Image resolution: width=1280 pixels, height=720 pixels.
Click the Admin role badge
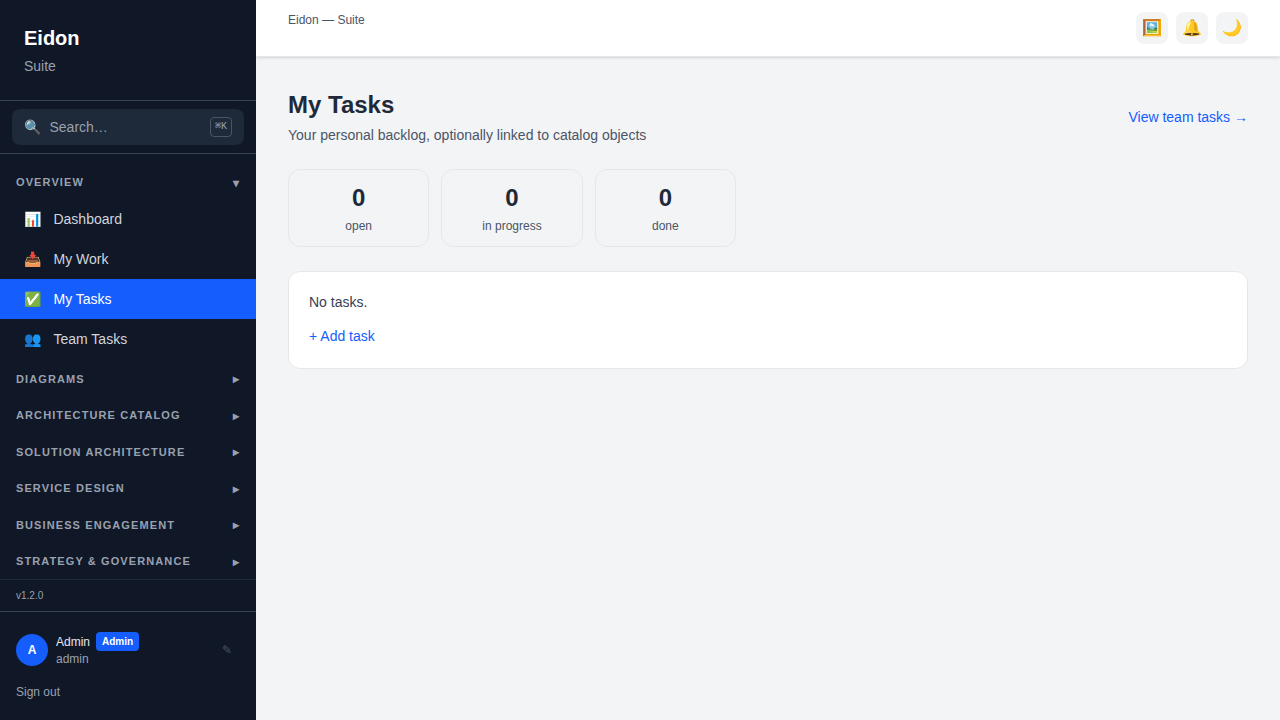(117, 641)
